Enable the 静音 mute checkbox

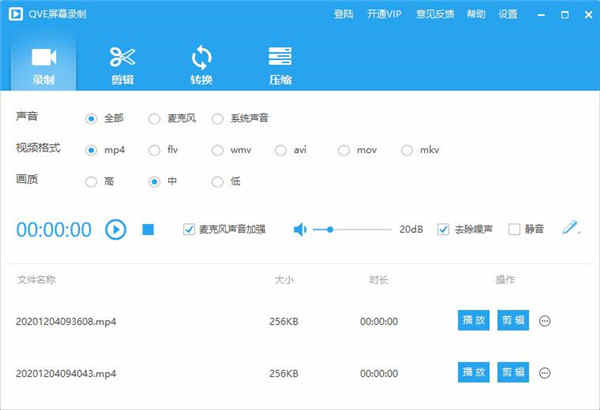(514, 229)
